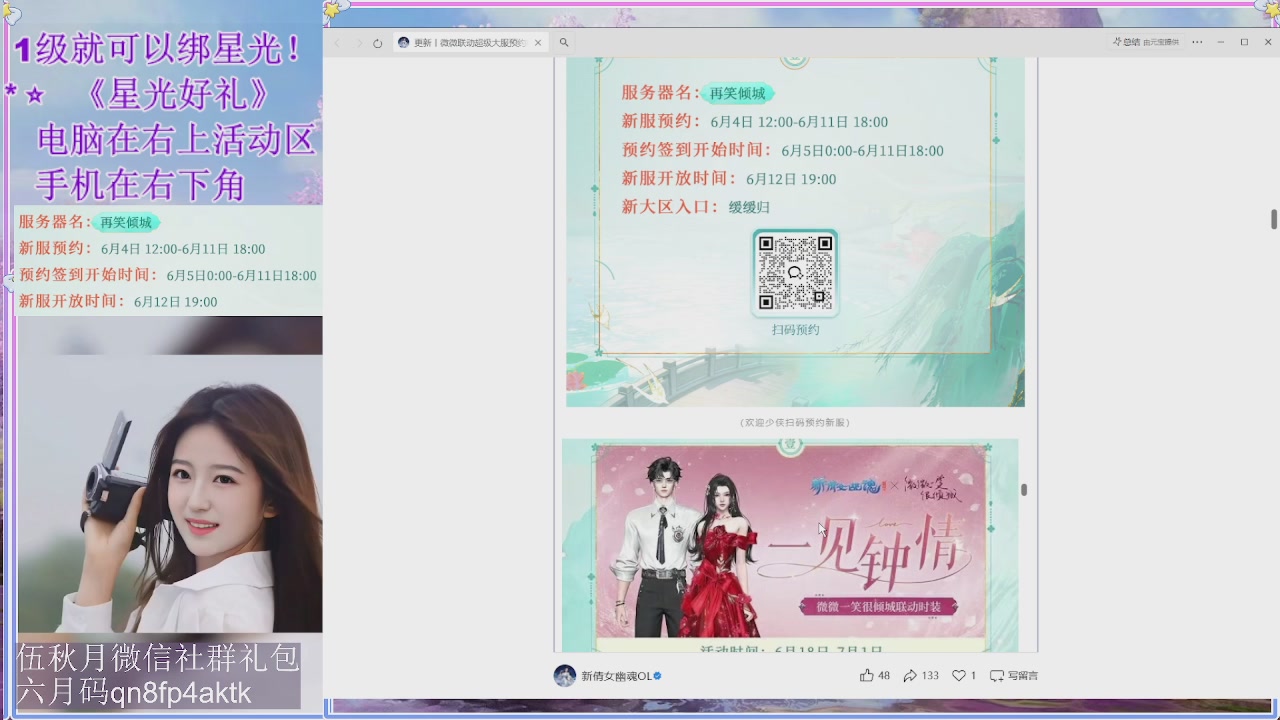This screenshot has width=1280, height=720.
Task: Click the share arrow icon
Action: click(910, 676)
